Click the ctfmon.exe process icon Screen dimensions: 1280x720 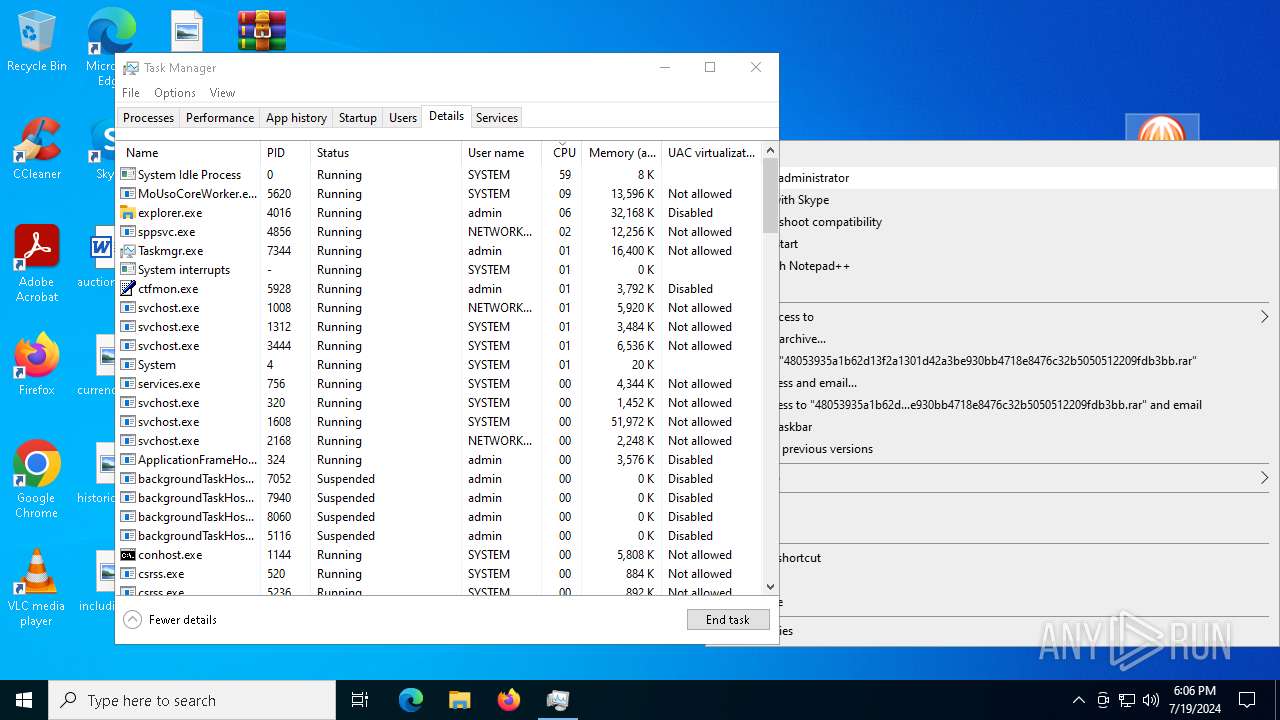[128, 289]
